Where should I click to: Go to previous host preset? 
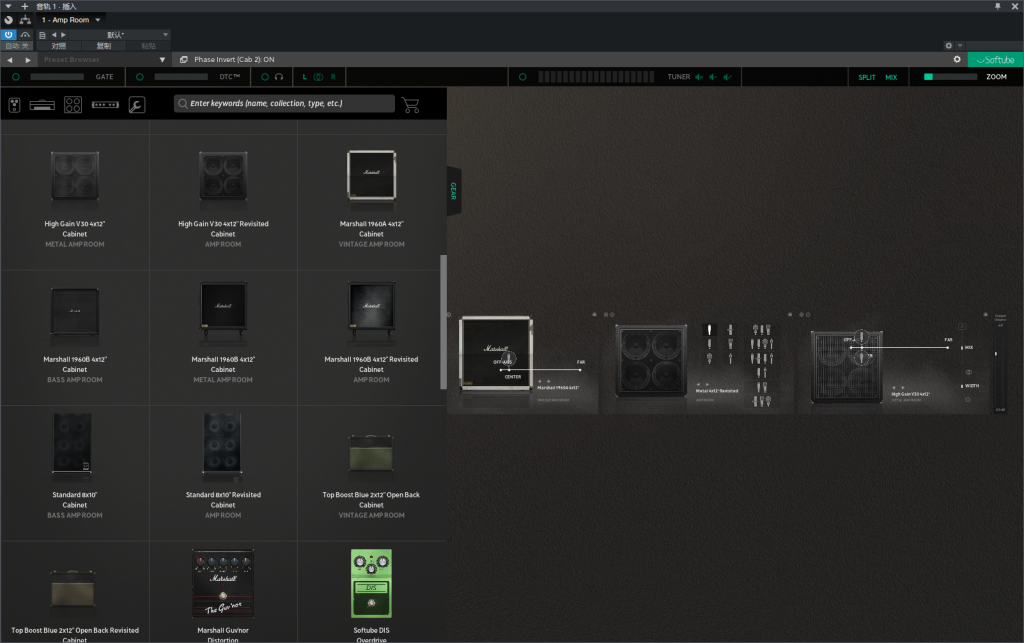point(54,35)
